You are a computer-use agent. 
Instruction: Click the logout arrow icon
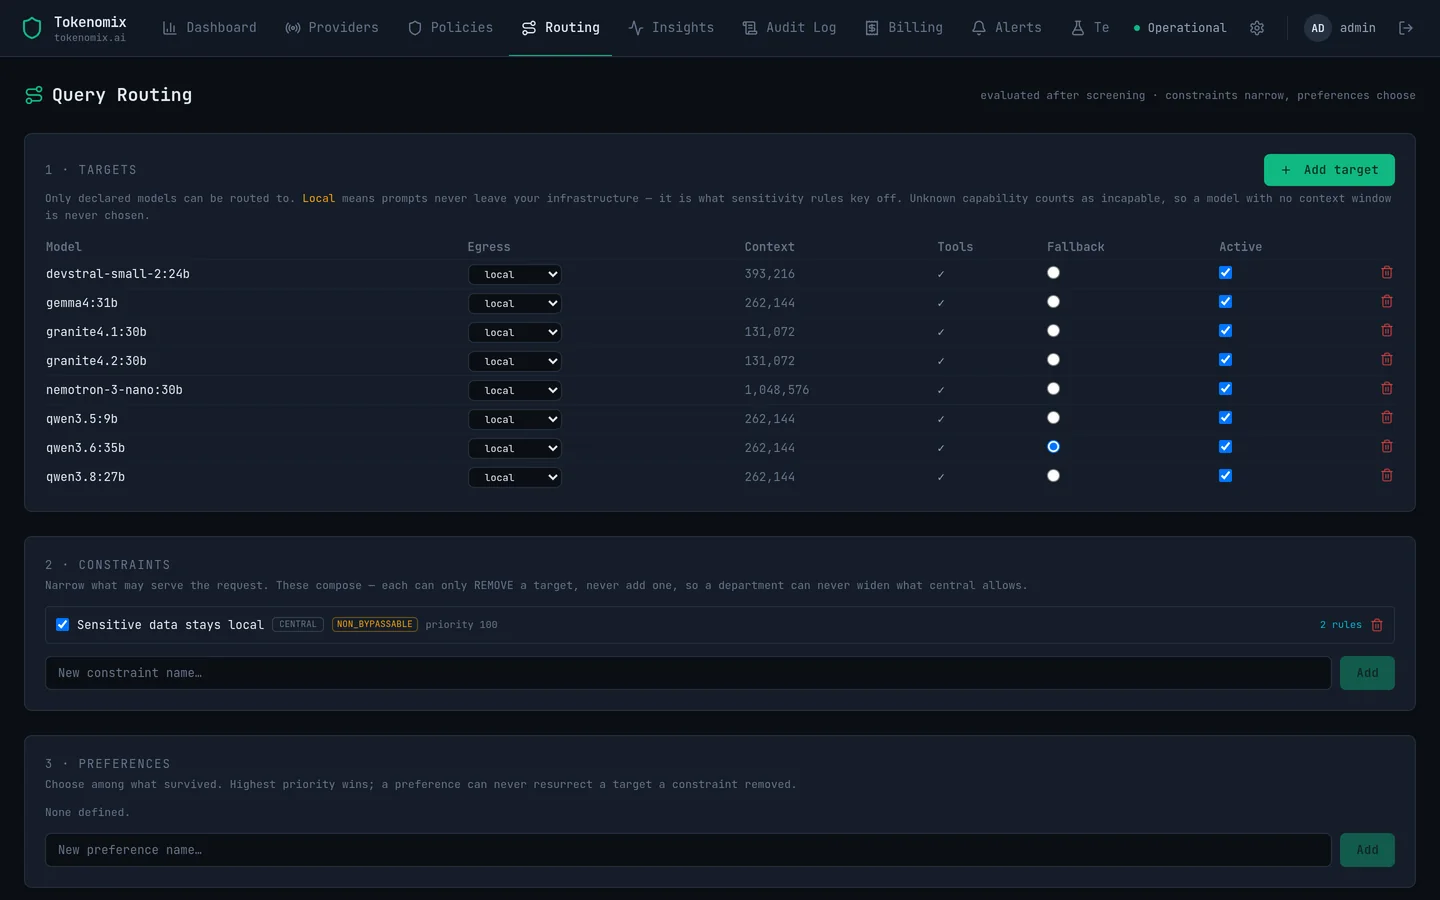tap(1405, 28)
